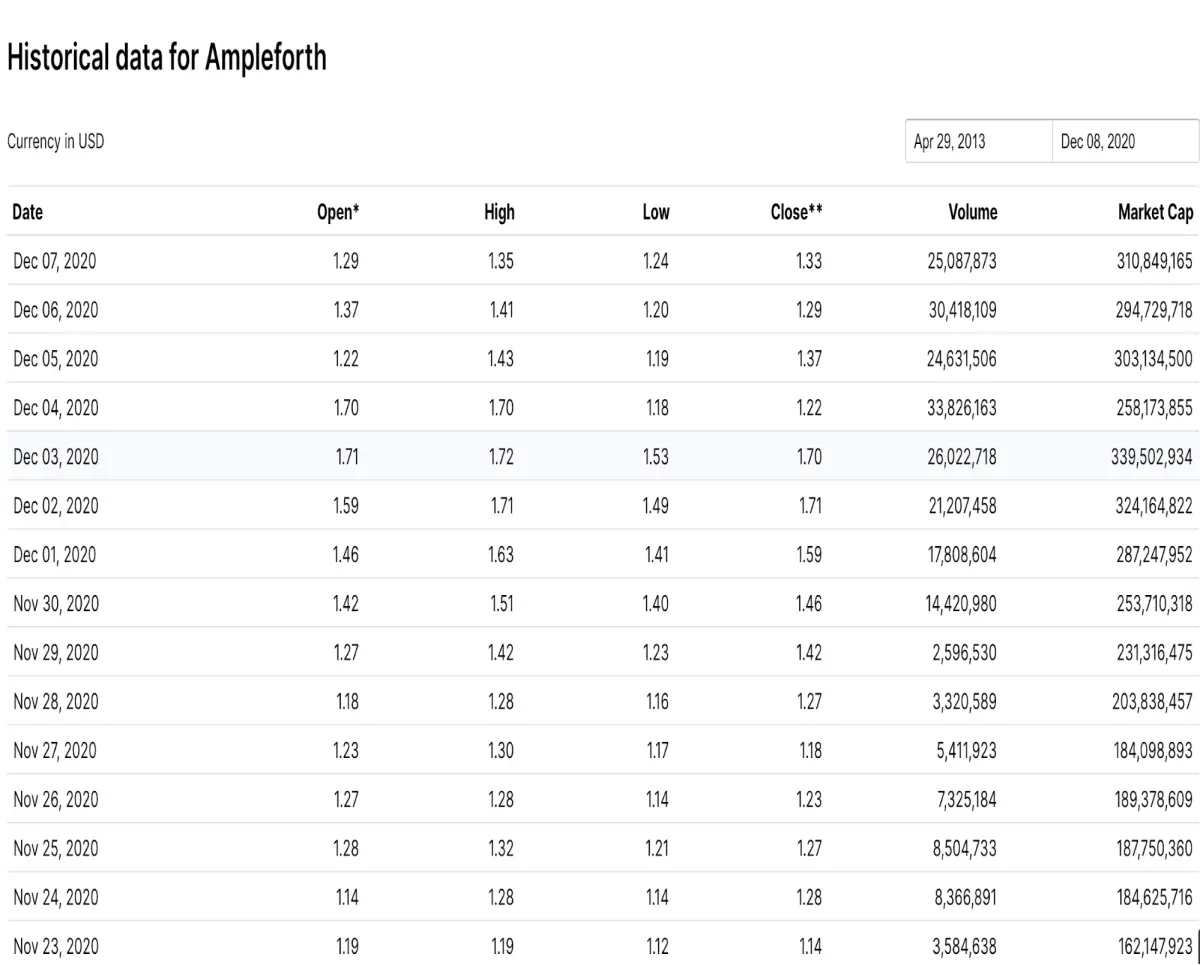Select the Nov 23, 2020 date cell

point(56,947)
